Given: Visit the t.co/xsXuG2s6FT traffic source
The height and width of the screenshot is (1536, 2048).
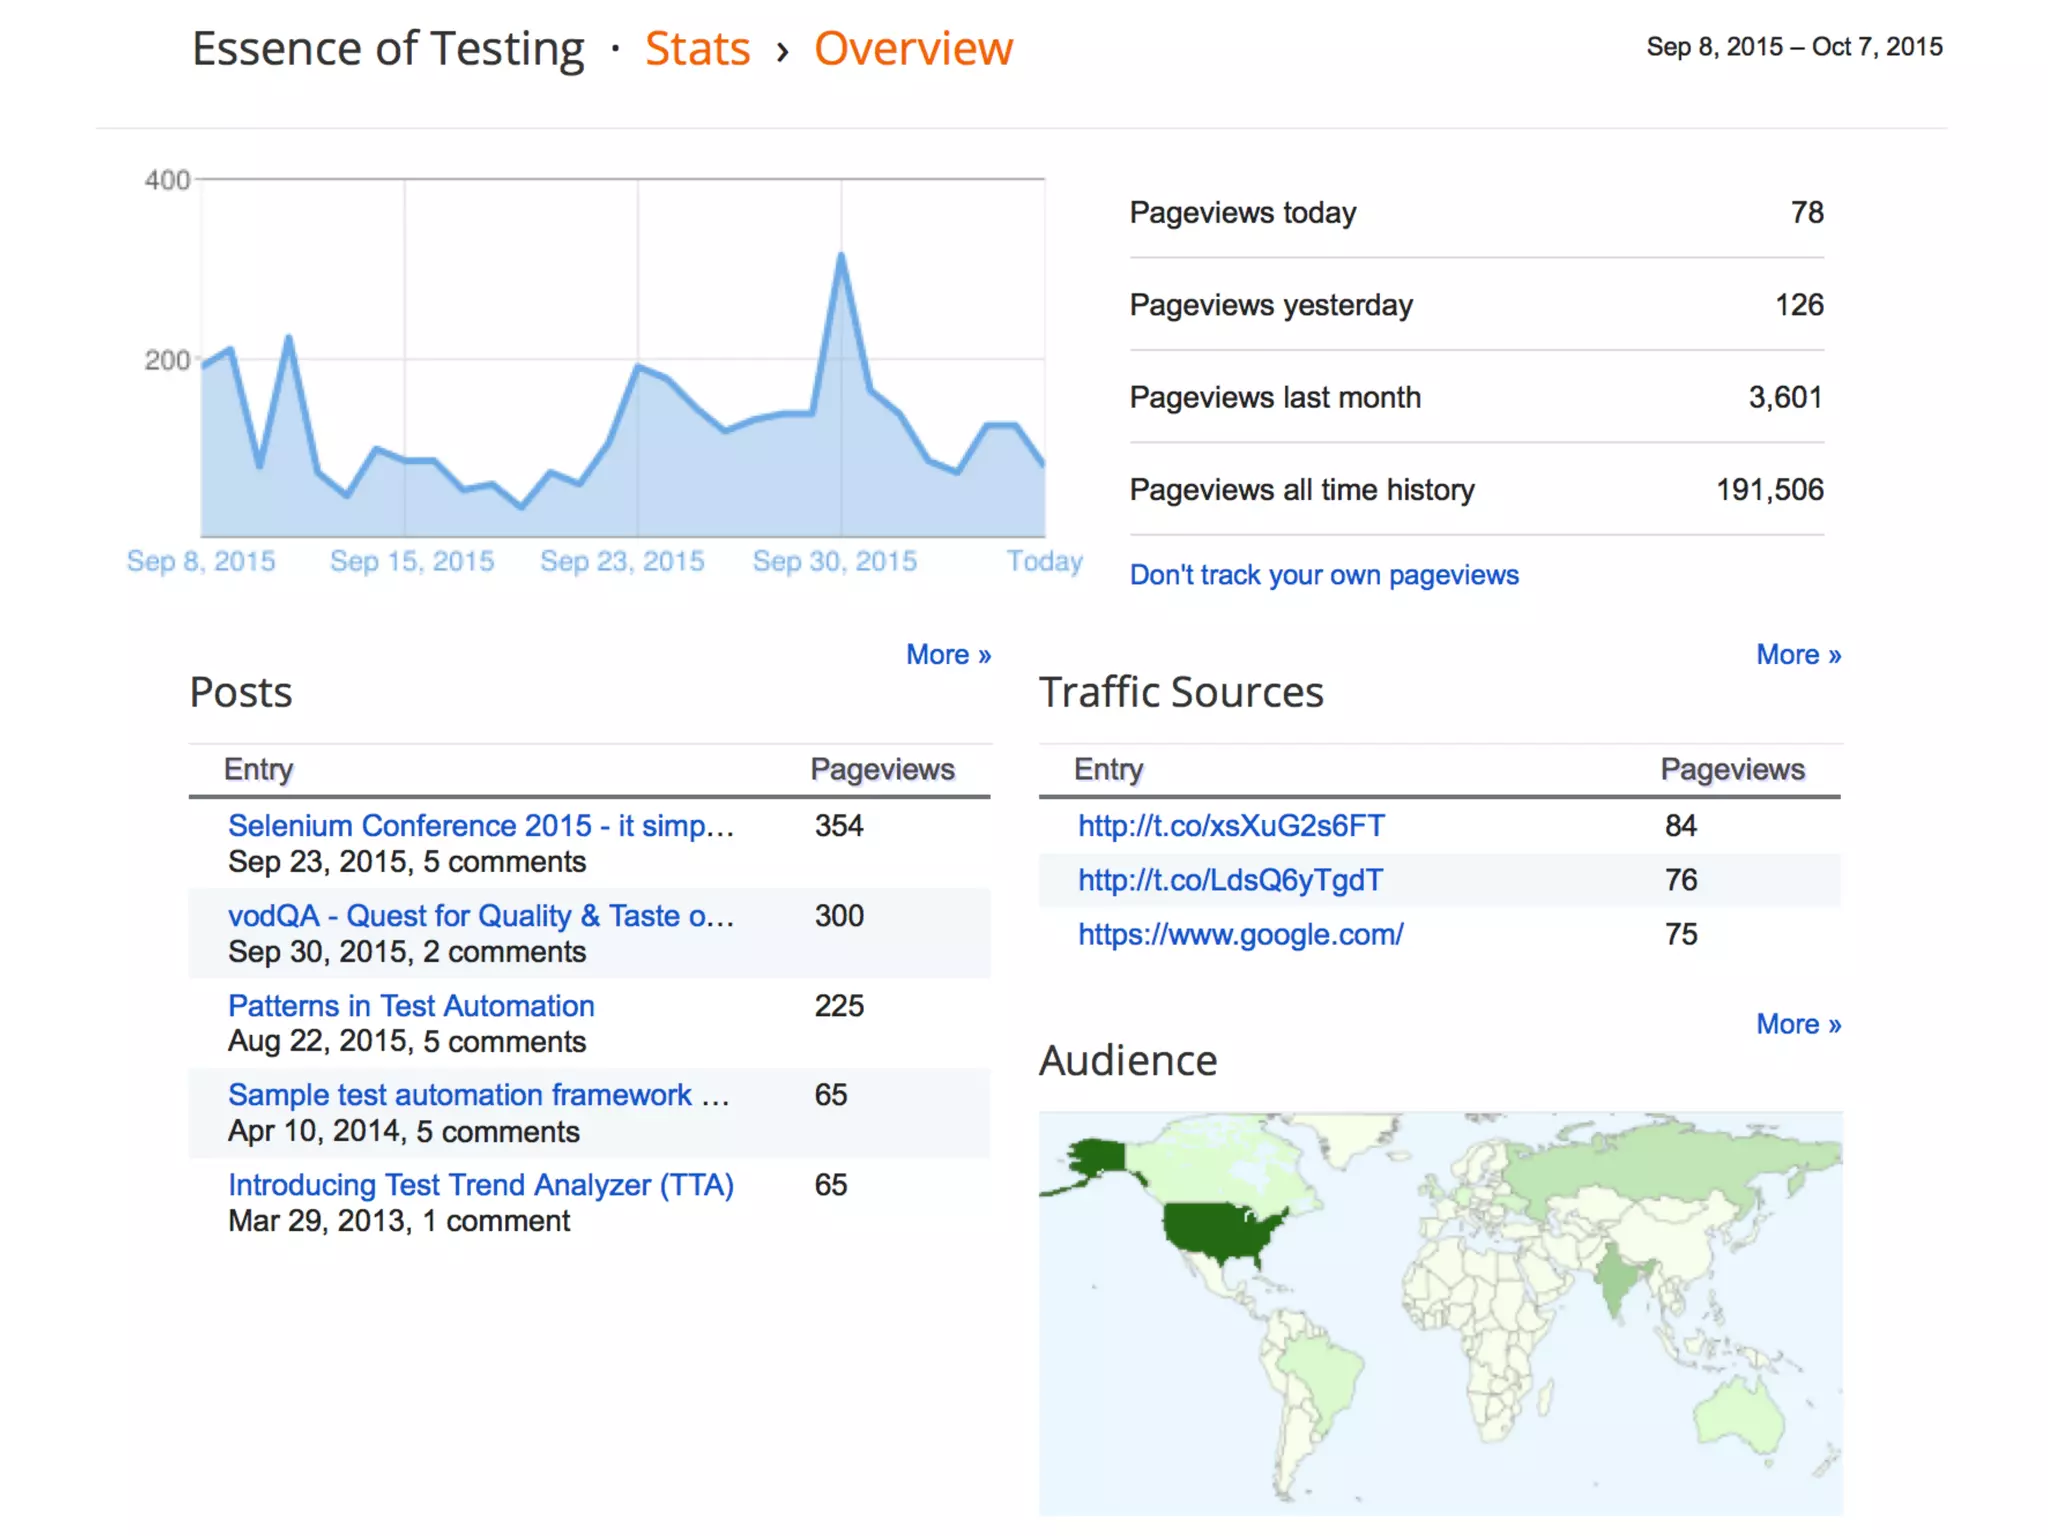Looking at the screenshot, I should point(1231,826).
